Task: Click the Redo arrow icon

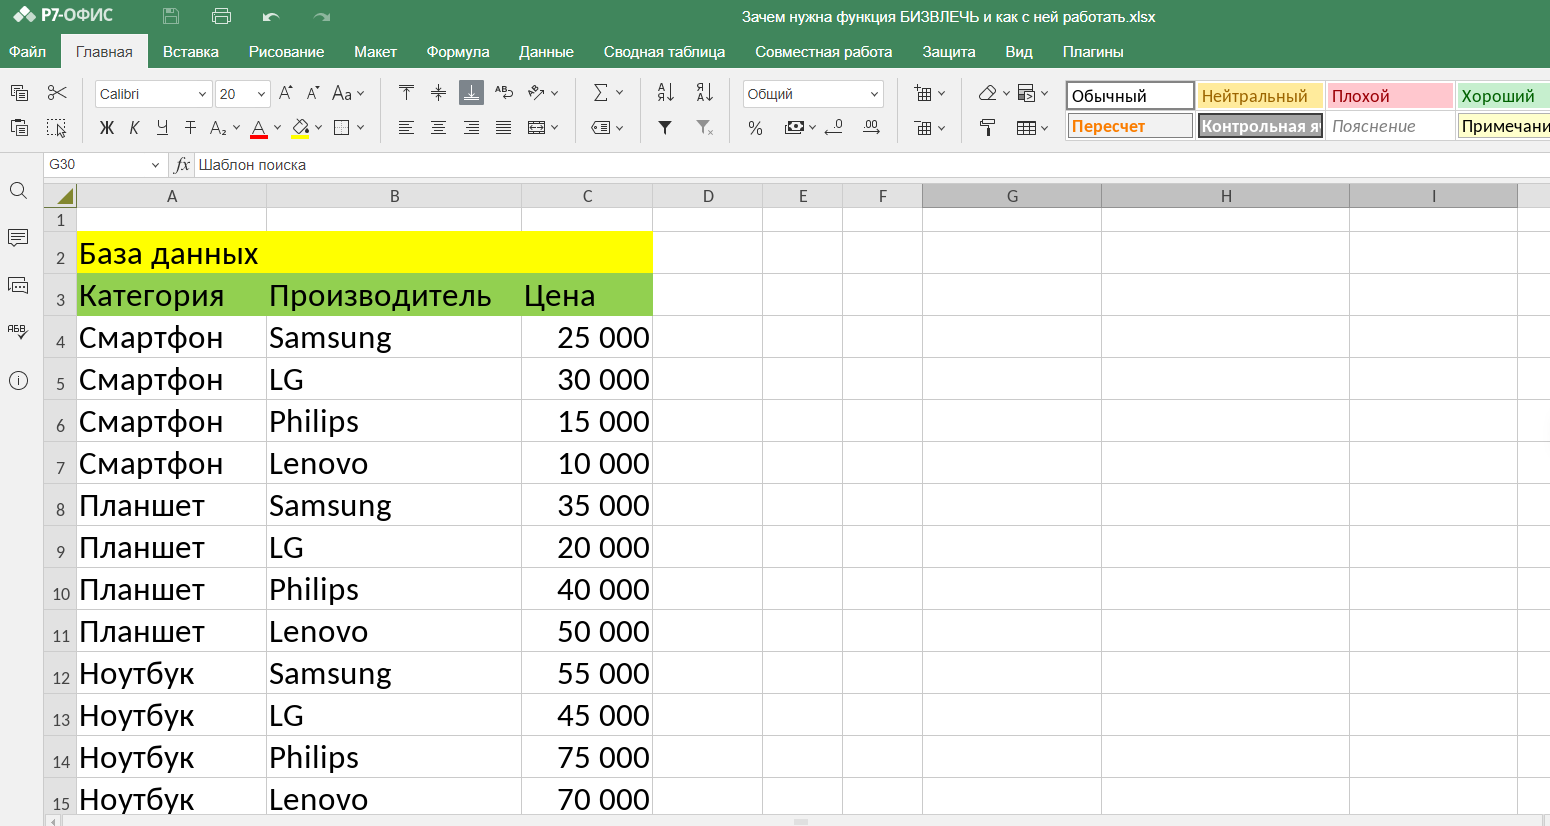Action: [321, 16]
